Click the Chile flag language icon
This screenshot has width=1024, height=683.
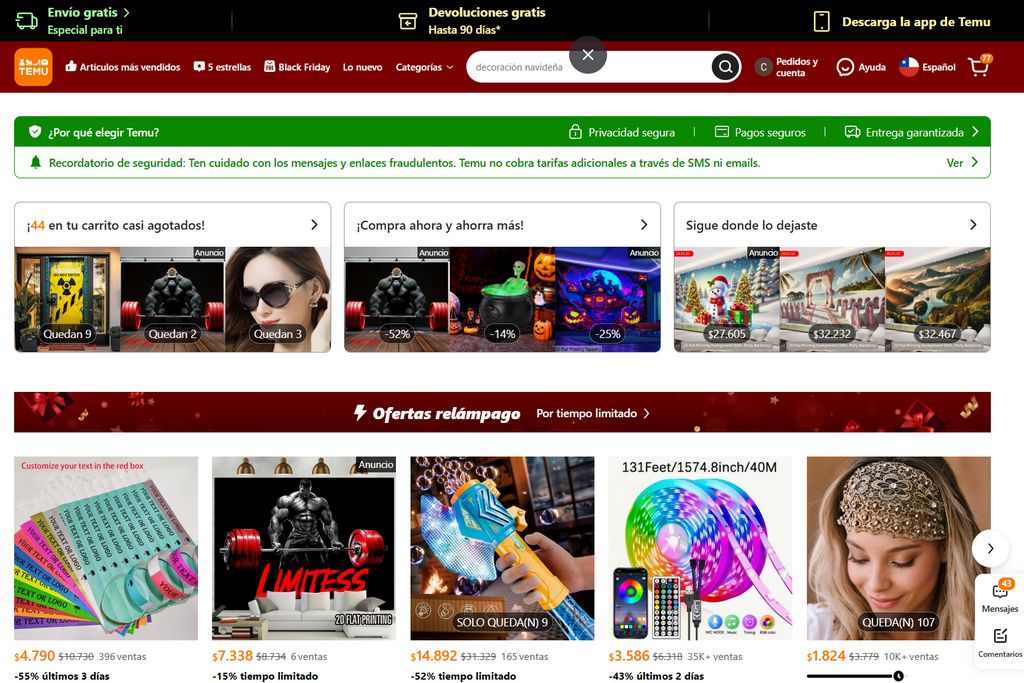click(908, 67)
